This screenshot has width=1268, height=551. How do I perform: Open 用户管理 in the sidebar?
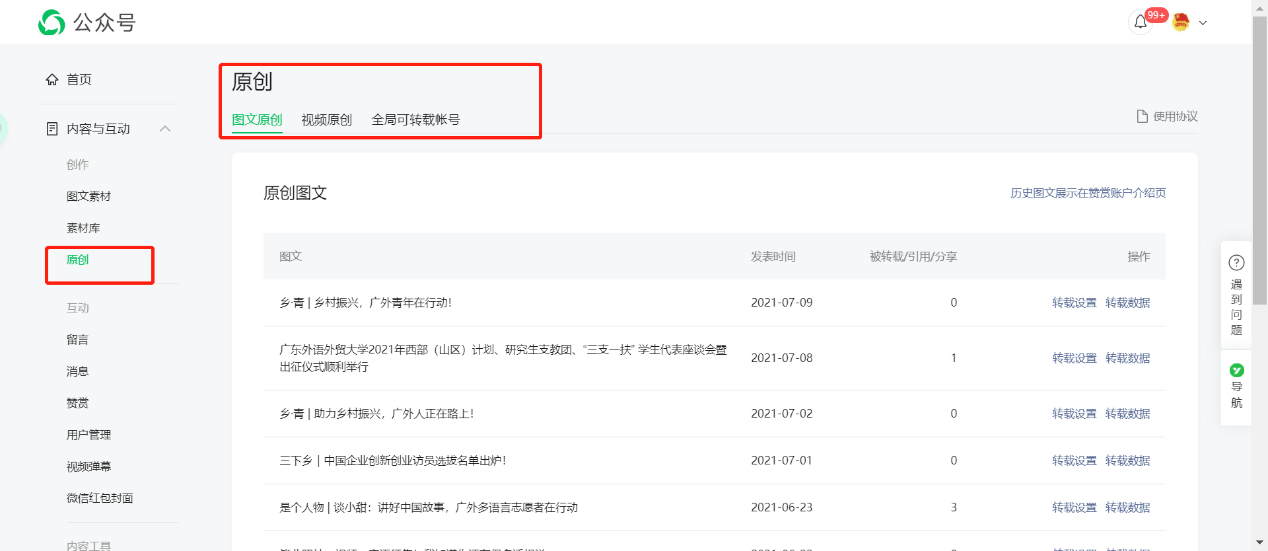pos(88,435)
